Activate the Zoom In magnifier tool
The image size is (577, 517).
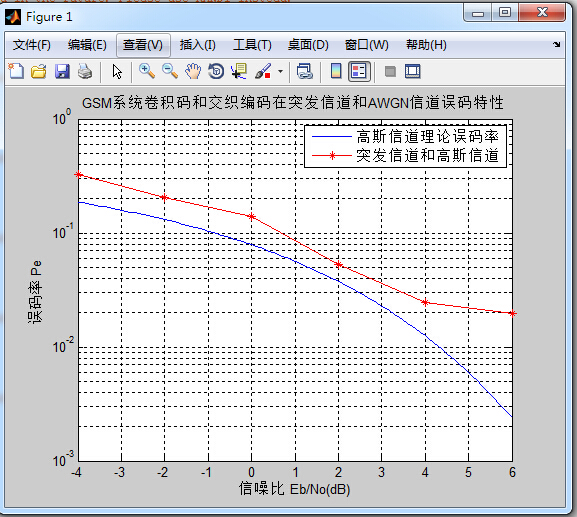(146, 71)
